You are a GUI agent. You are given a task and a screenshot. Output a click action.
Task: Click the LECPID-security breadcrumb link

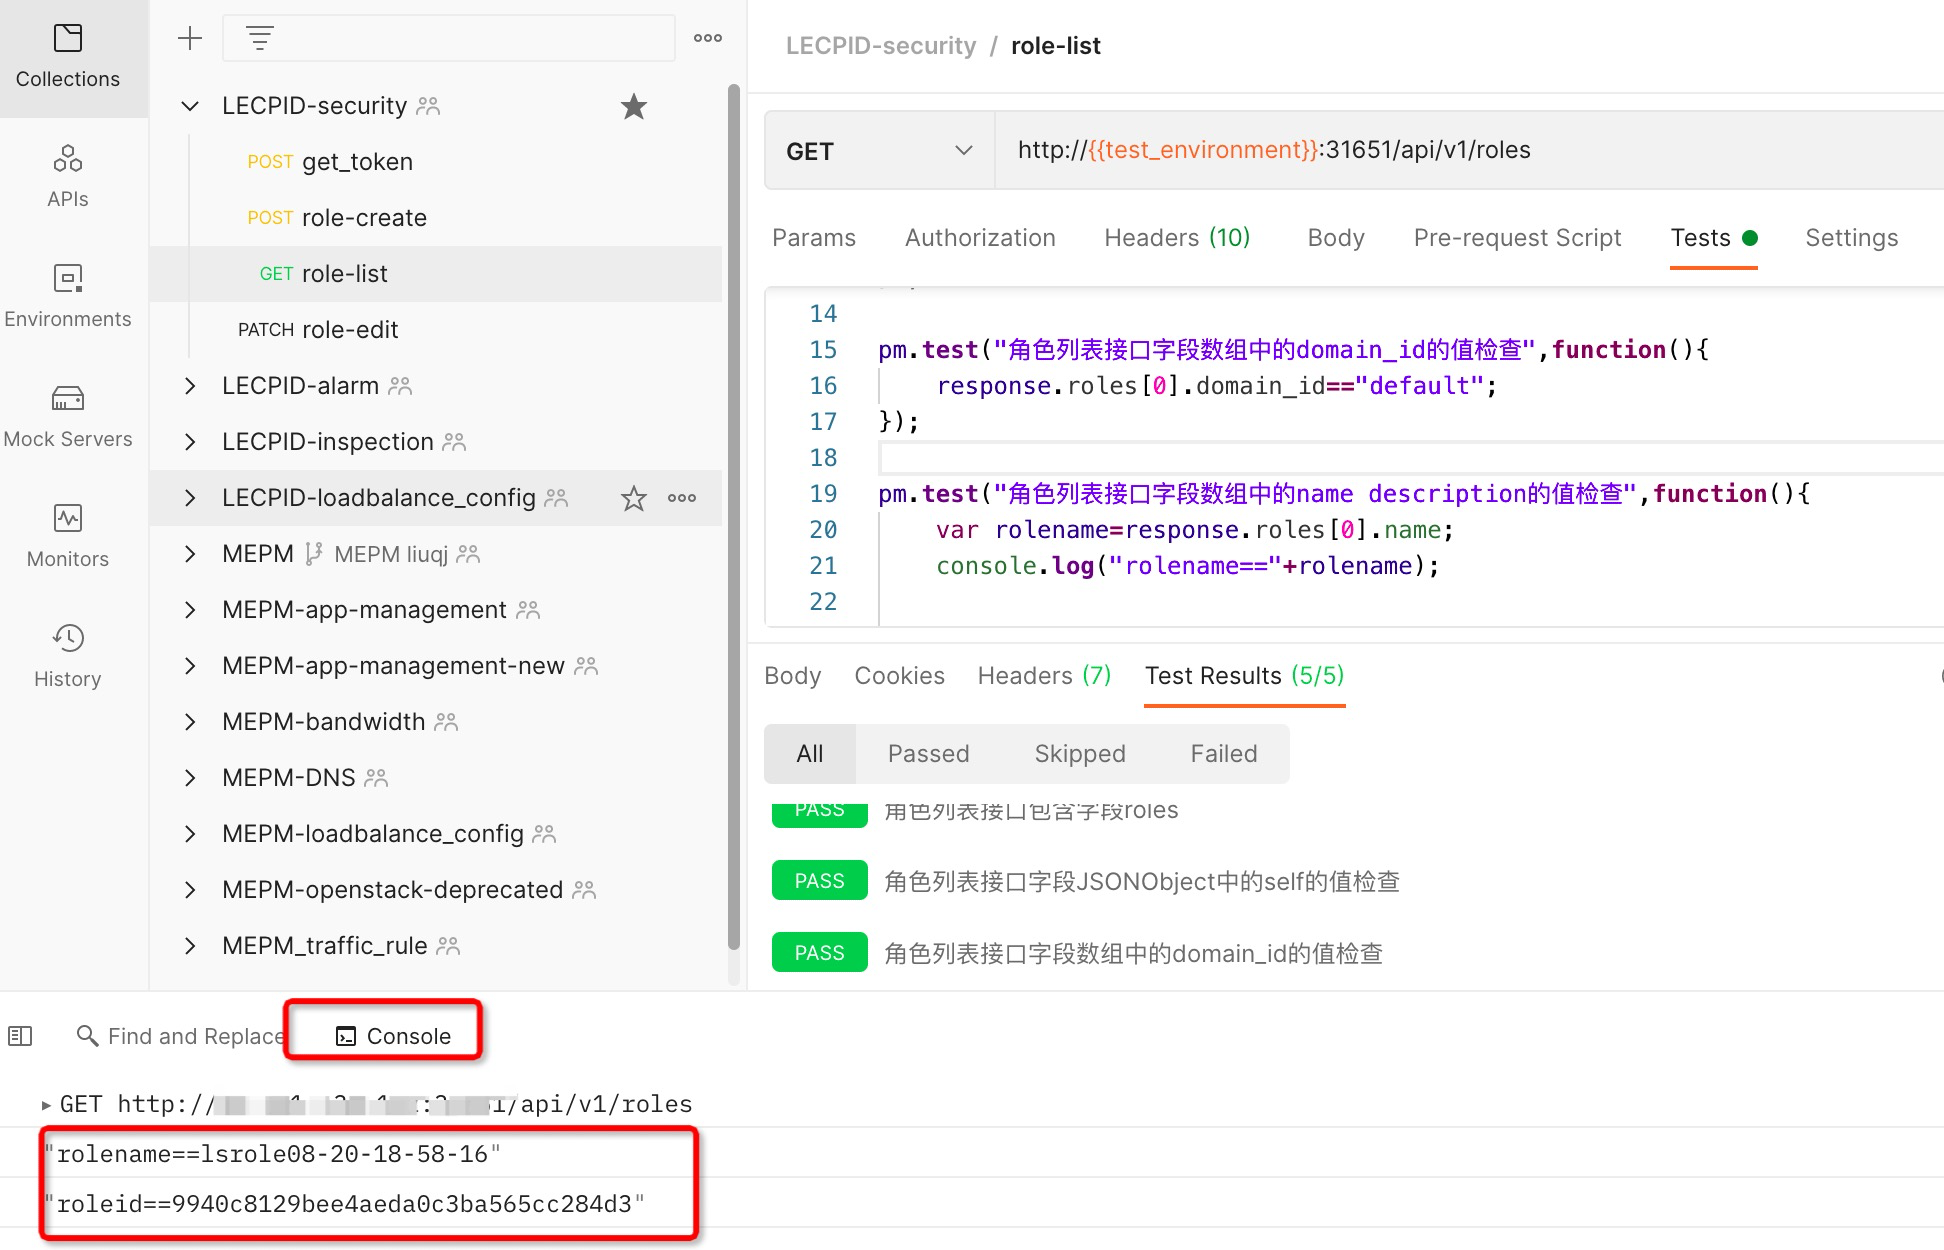(880, 46)
